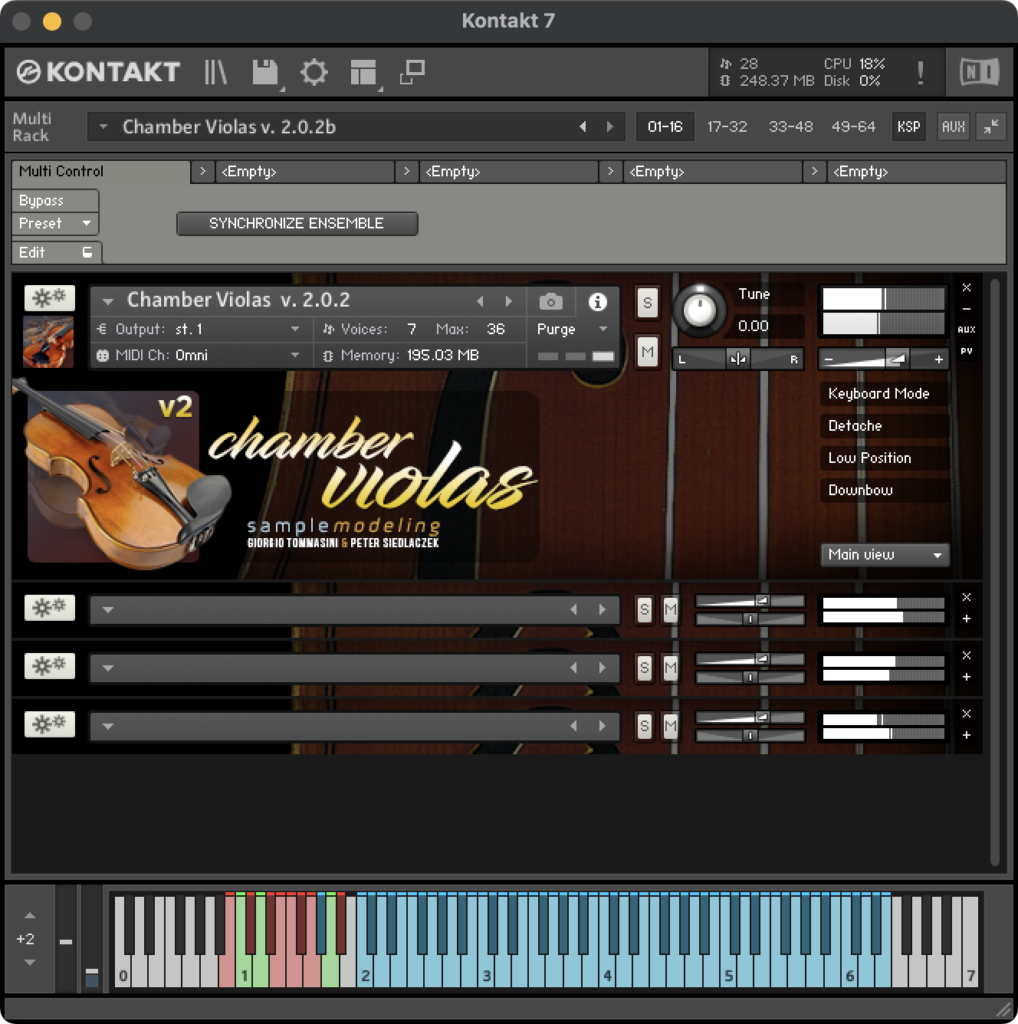The width and height of the screenshot is (1018, 1024).
Task: Solo the third empty slot
Action: tap(644, 667)
